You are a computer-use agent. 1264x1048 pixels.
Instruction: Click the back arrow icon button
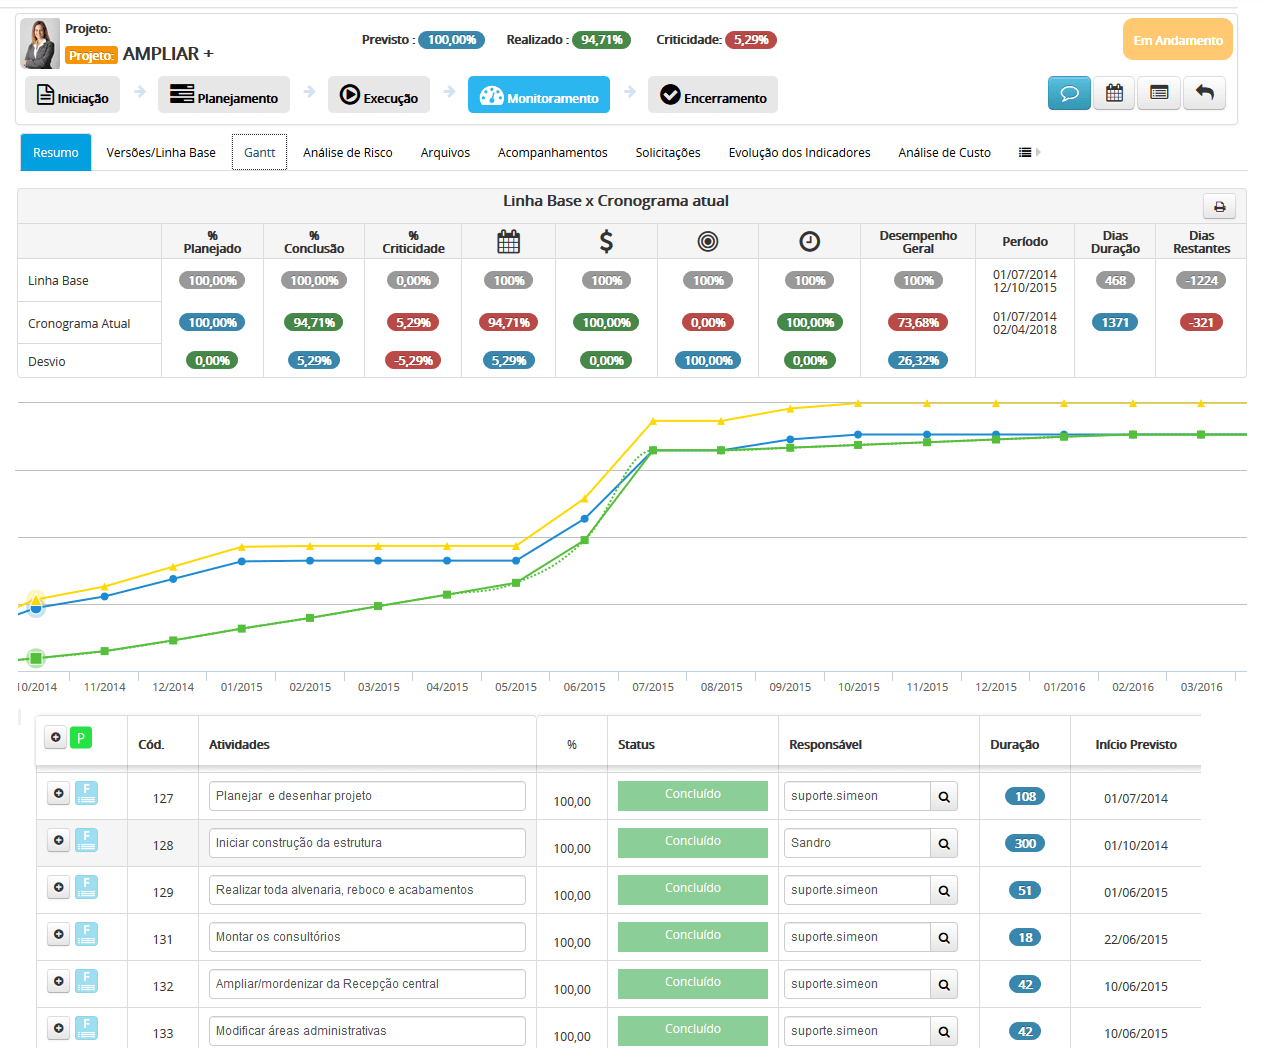pyautogui.click(x=1204, y=93)
